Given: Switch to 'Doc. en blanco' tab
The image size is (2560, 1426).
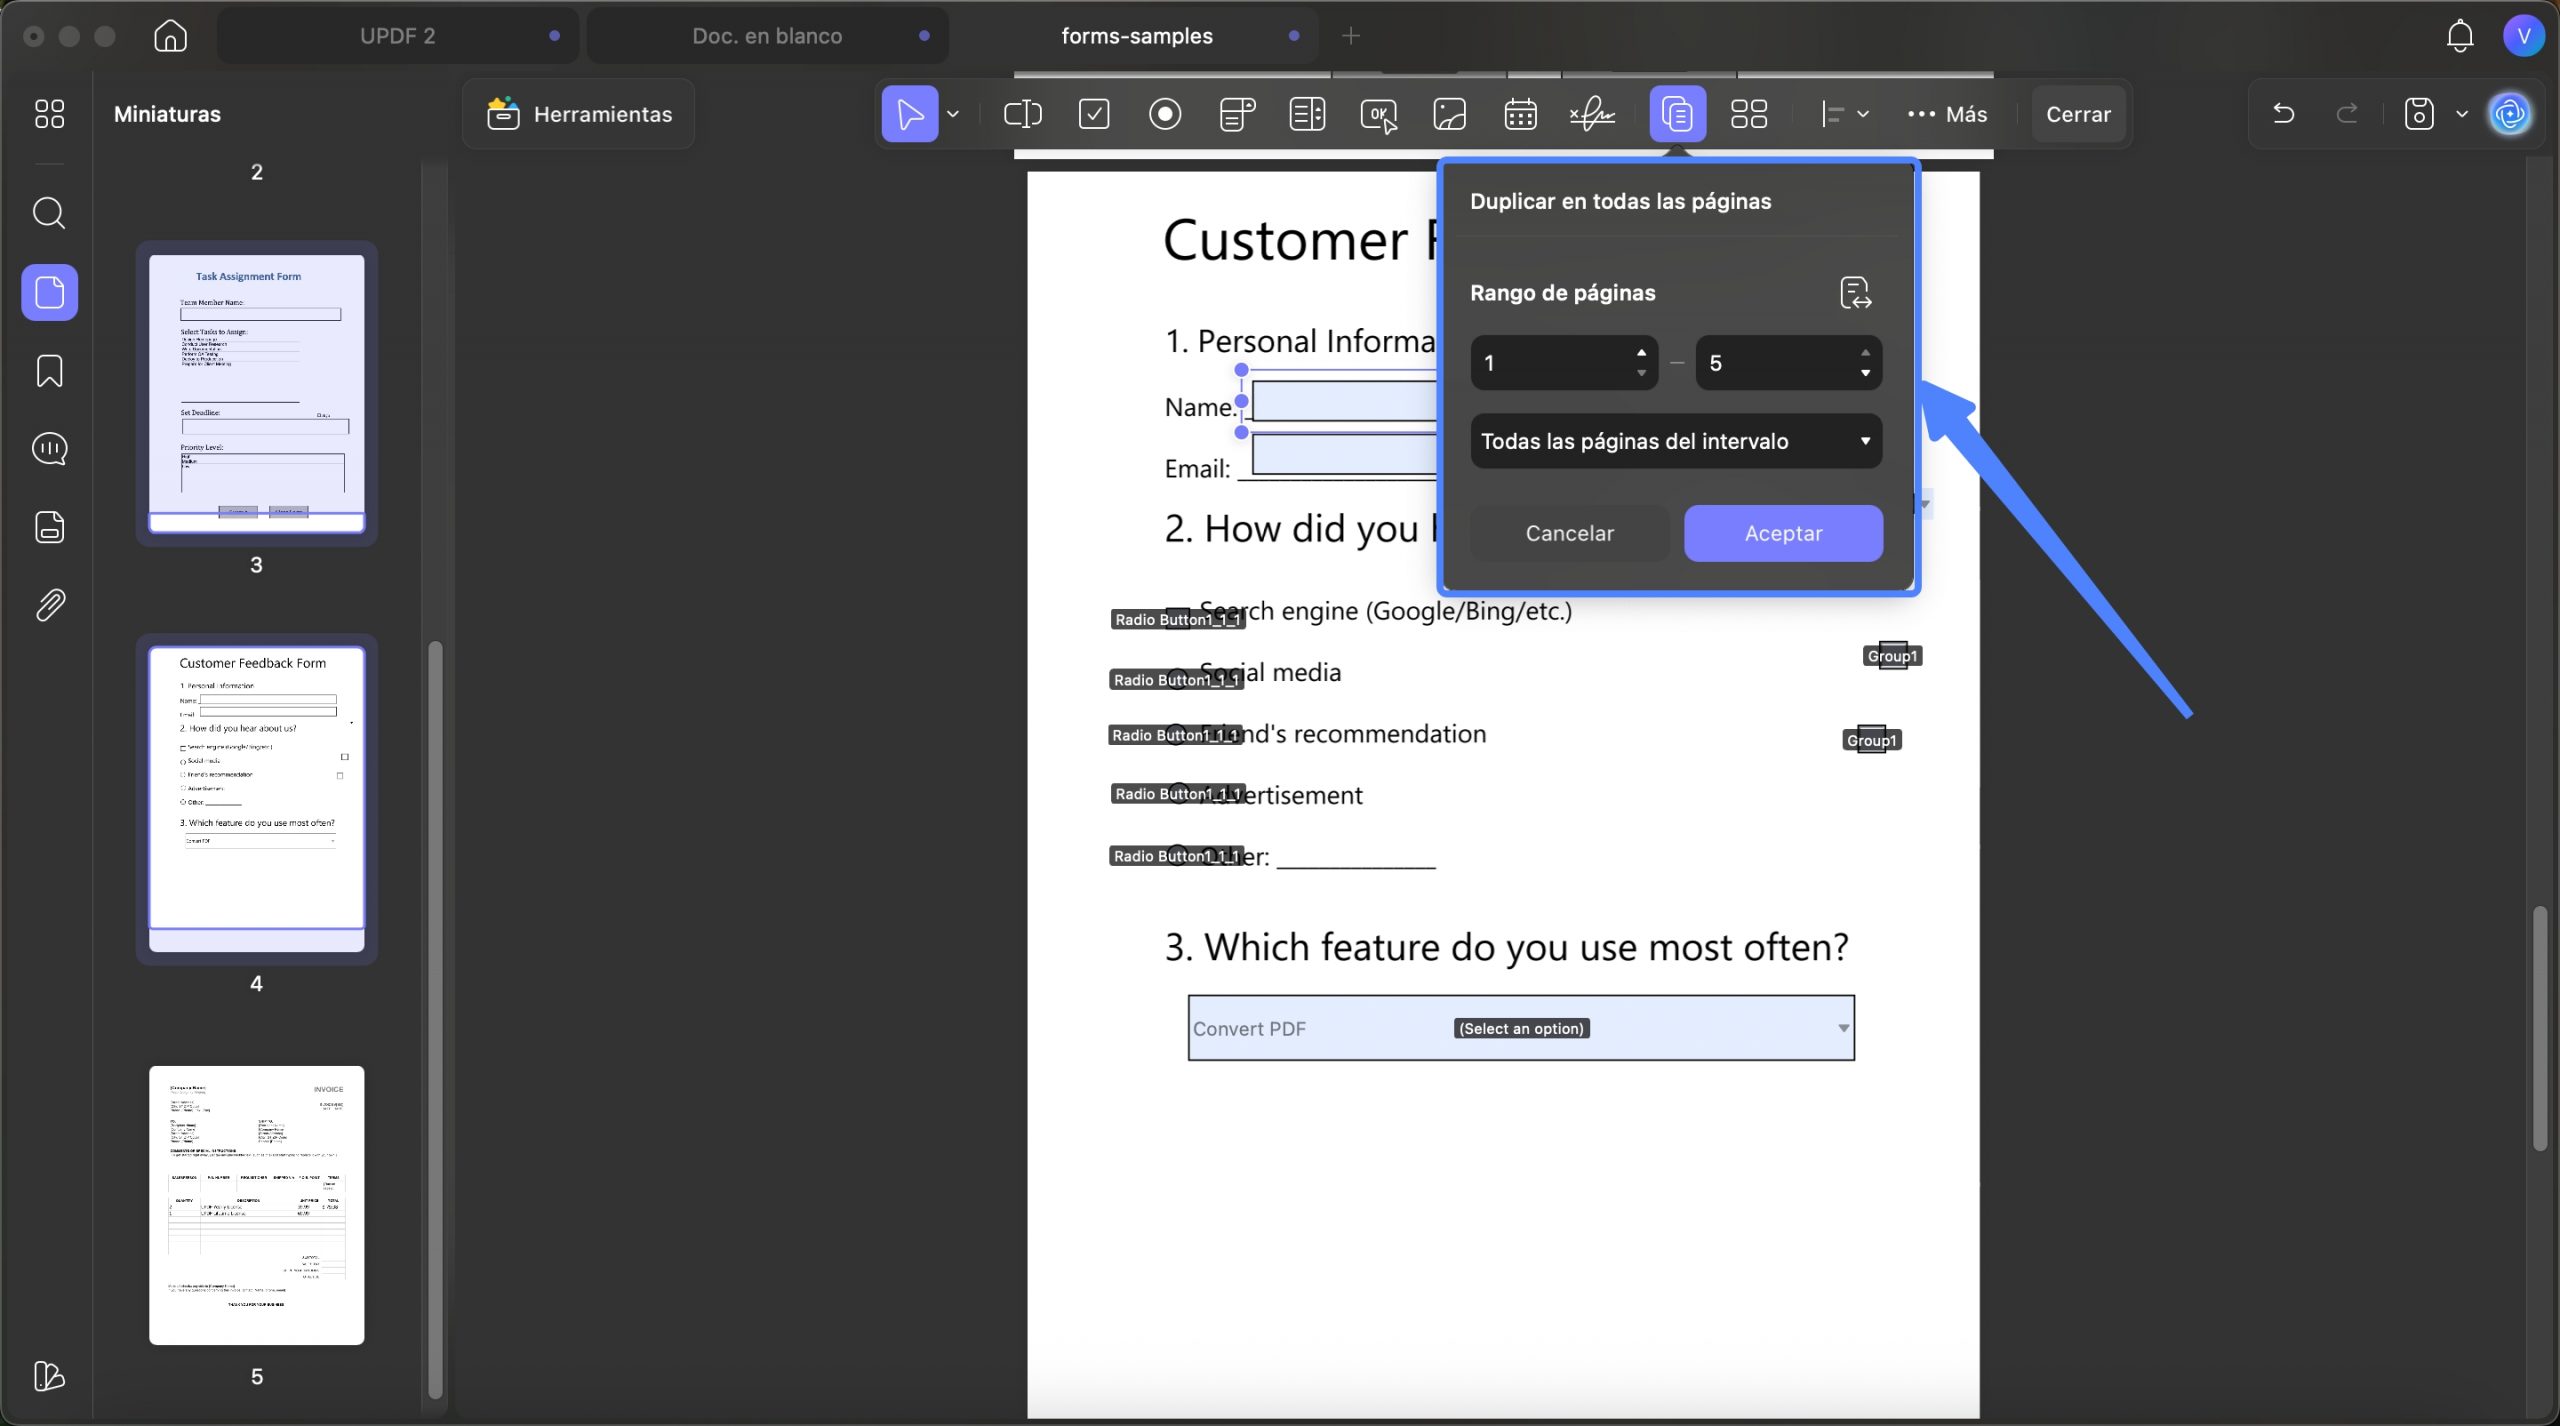Looking at the screenshot, I should click(767, 36).
